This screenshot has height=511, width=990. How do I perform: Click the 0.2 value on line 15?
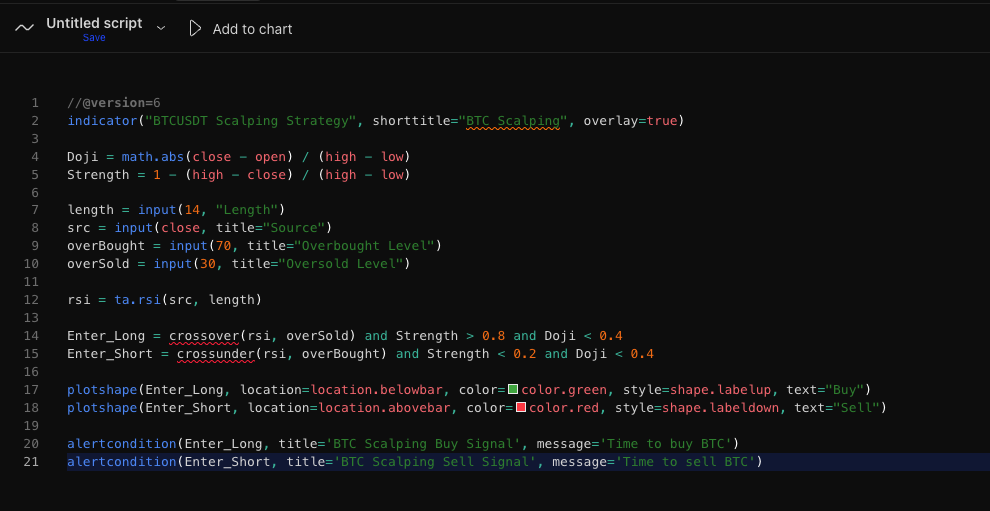coord(525,354)
